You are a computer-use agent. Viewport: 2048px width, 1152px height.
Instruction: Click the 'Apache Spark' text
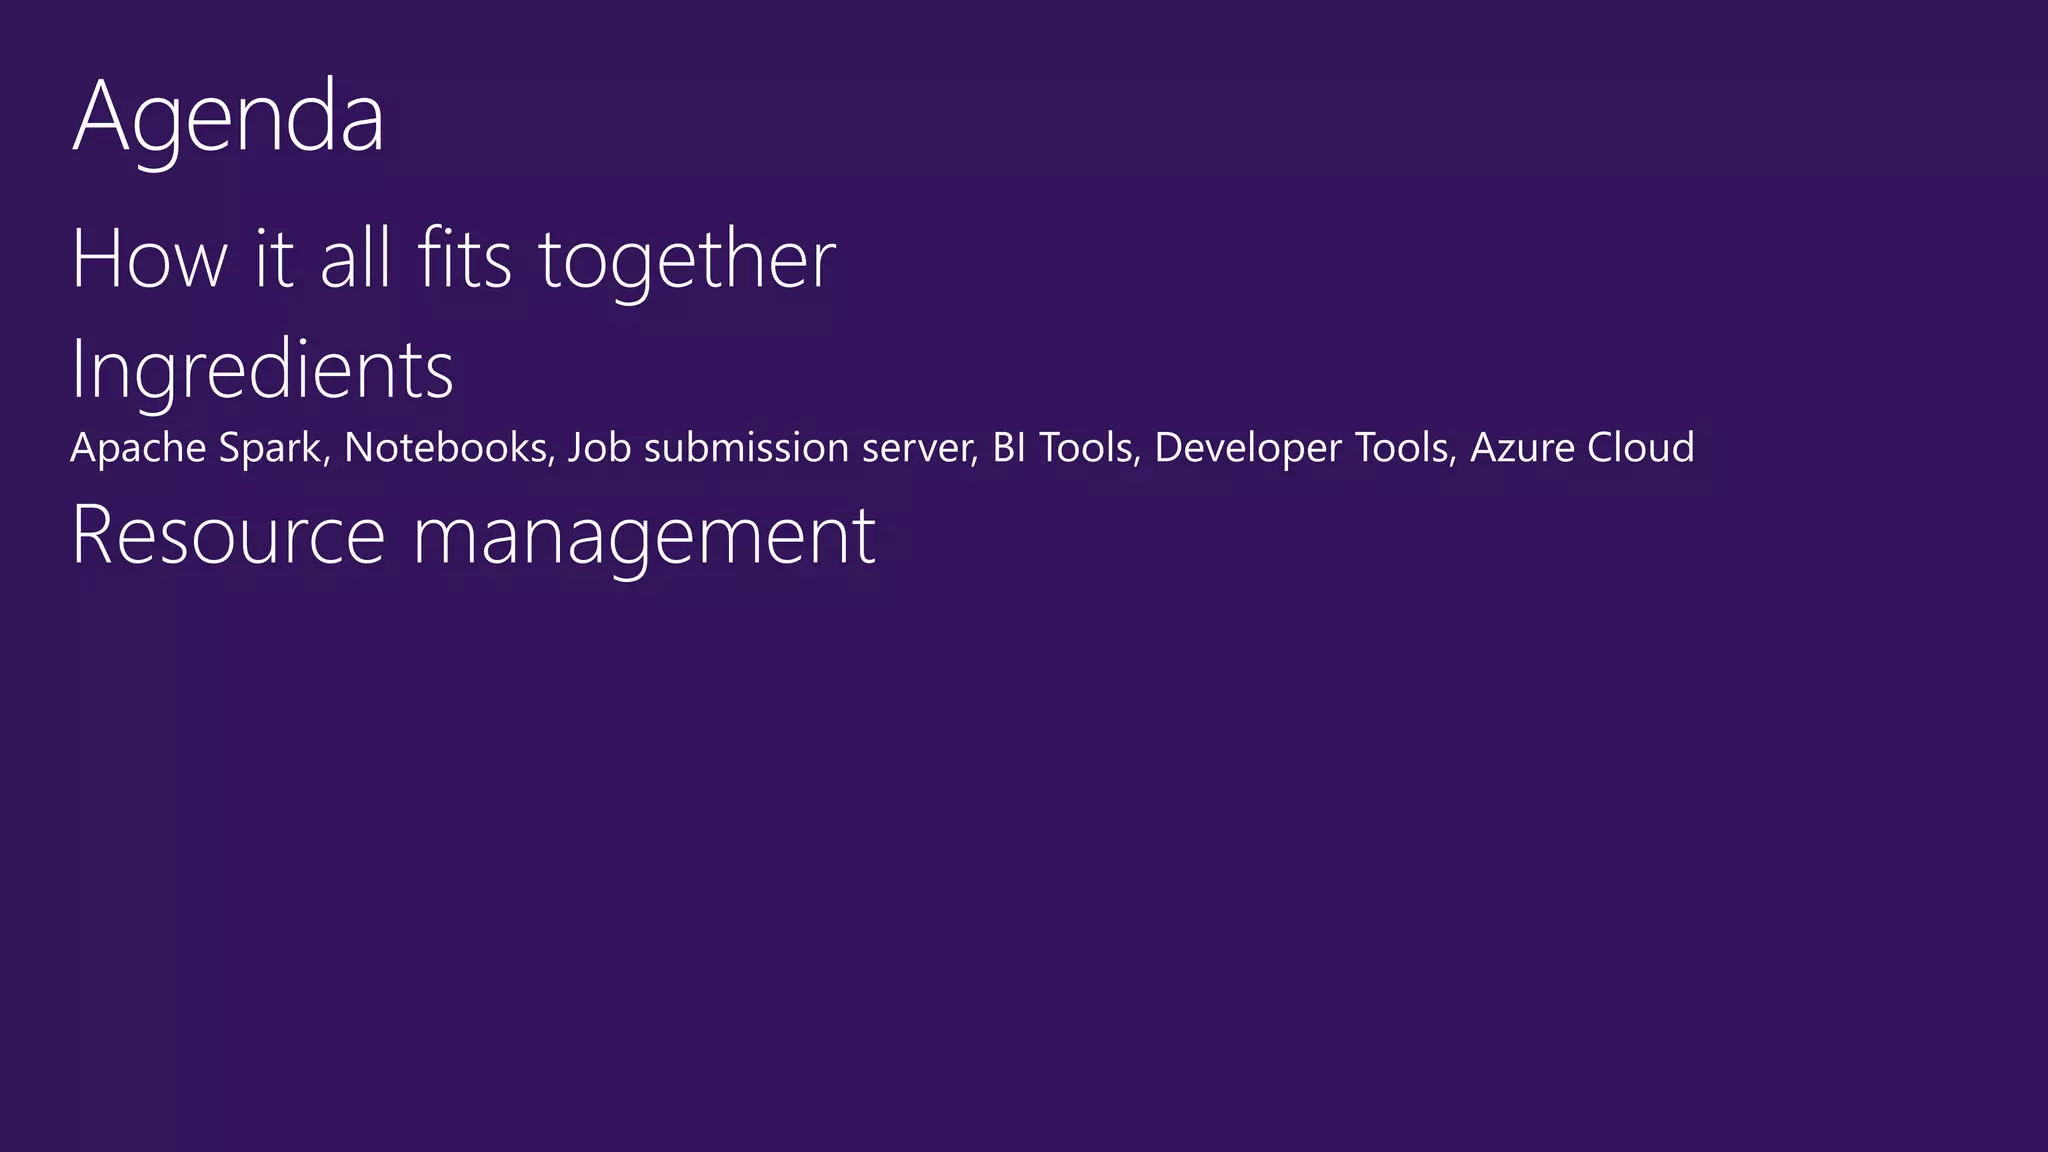coord(196,448)
